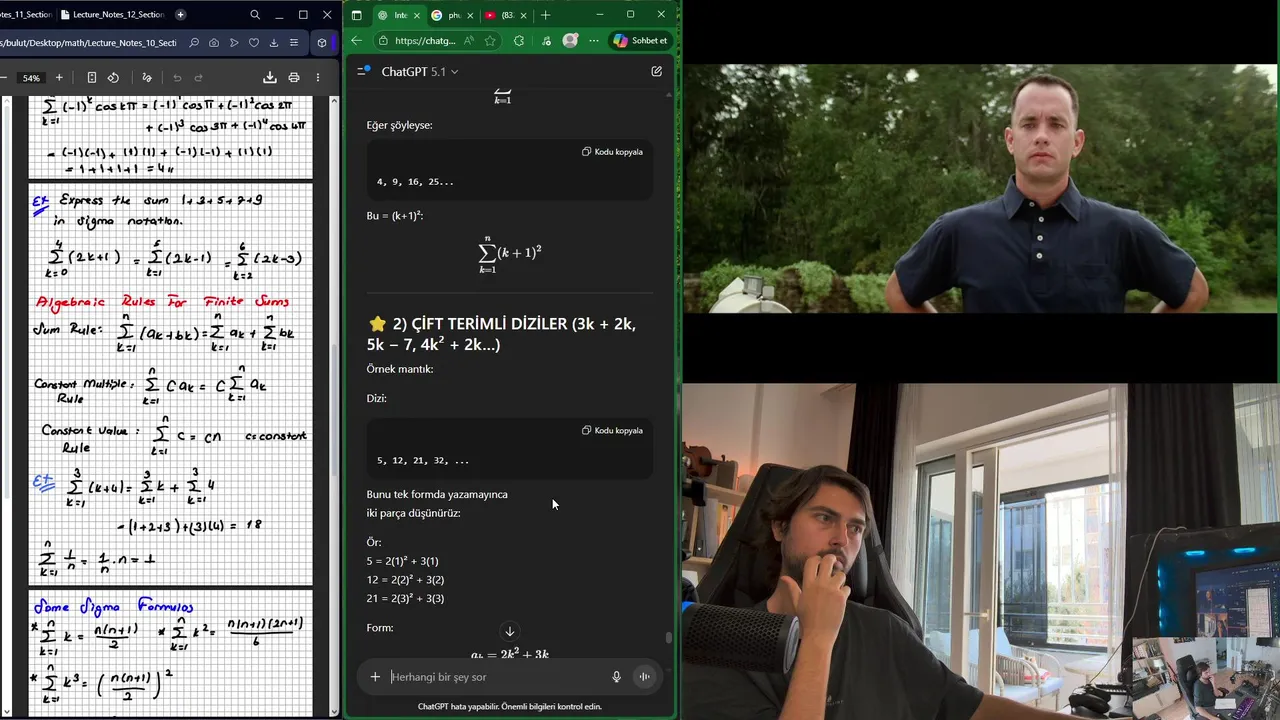Open the PDF viewer's three-dot more menu
Image resolution: width=1280 pixels, height=720 pixels.
(x=320, y=78)
